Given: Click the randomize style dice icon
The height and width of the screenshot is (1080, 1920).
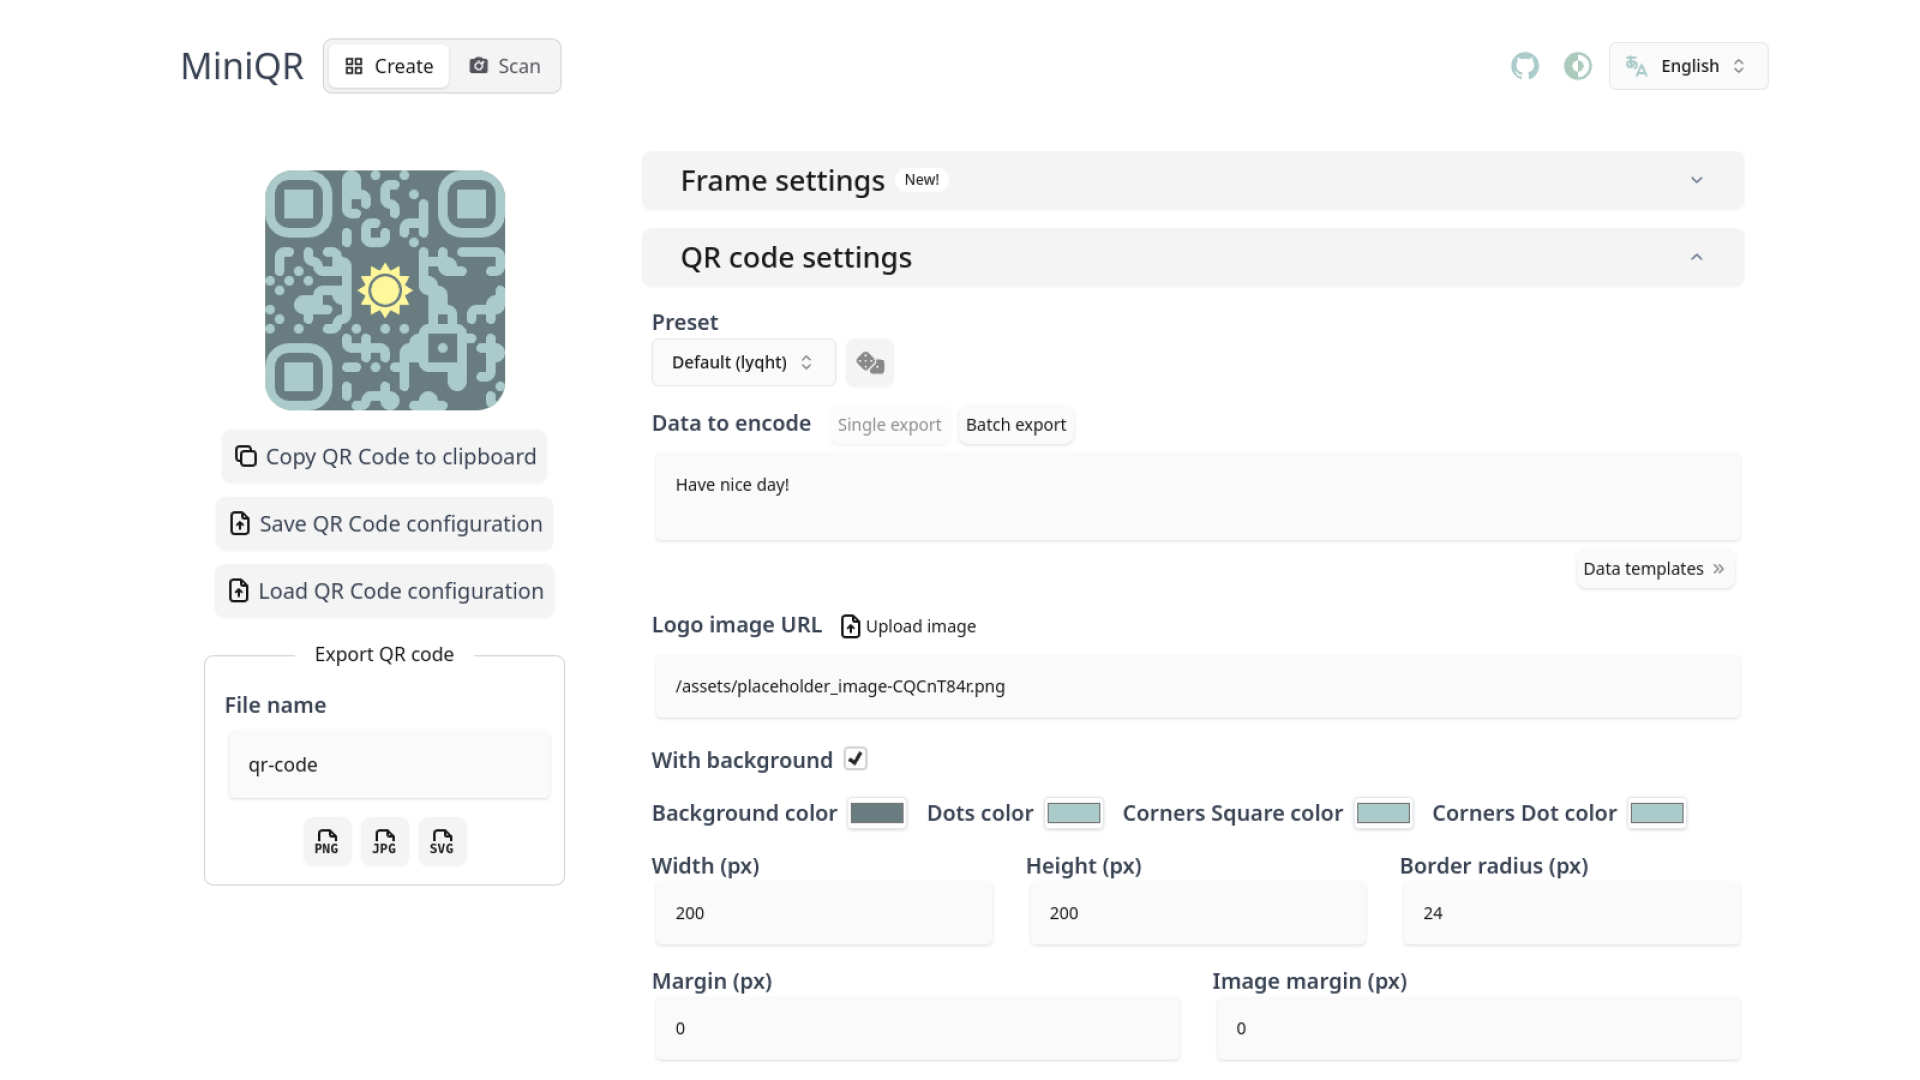Looking at the screenshot, I should click(x=869, y=362).
